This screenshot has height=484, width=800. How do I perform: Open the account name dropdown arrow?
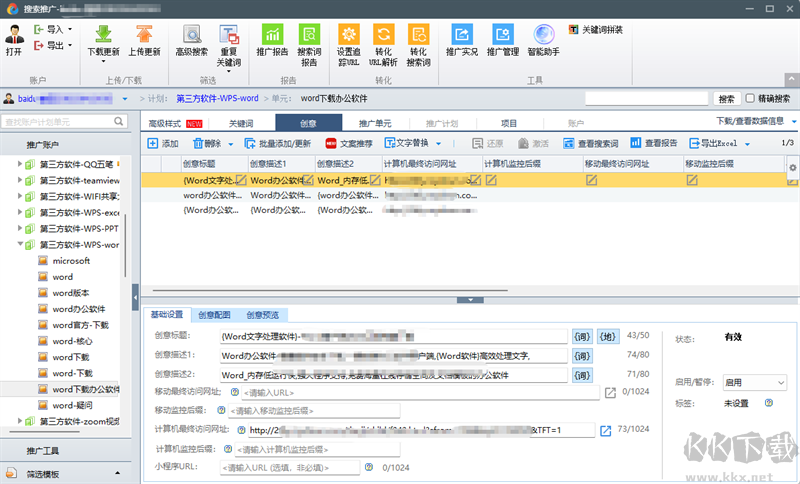[125, 99]
